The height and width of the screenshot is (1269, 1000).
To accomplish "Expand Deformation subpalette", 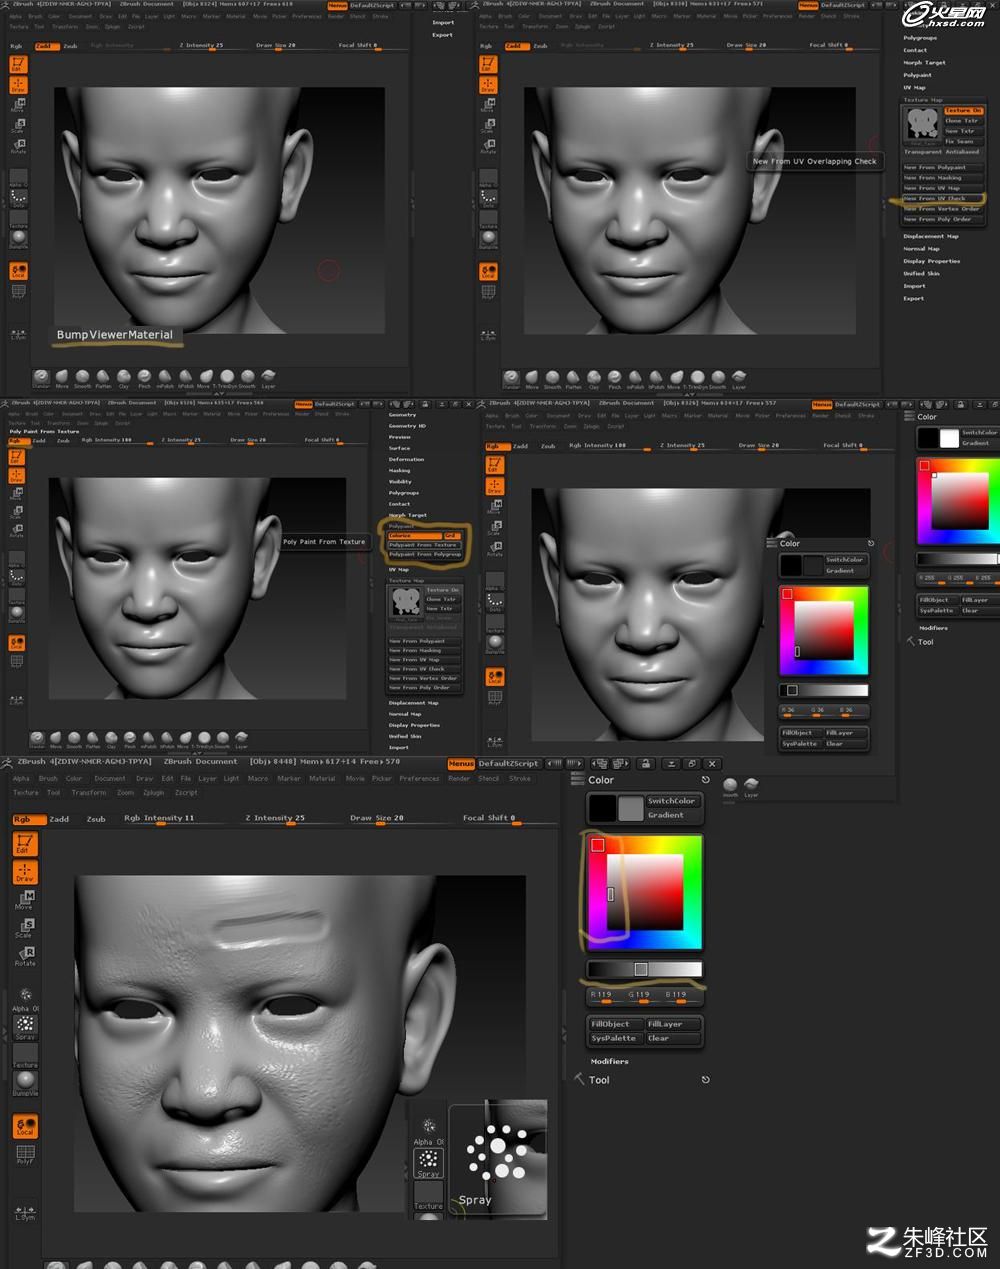I will click(x=406, y=459).
